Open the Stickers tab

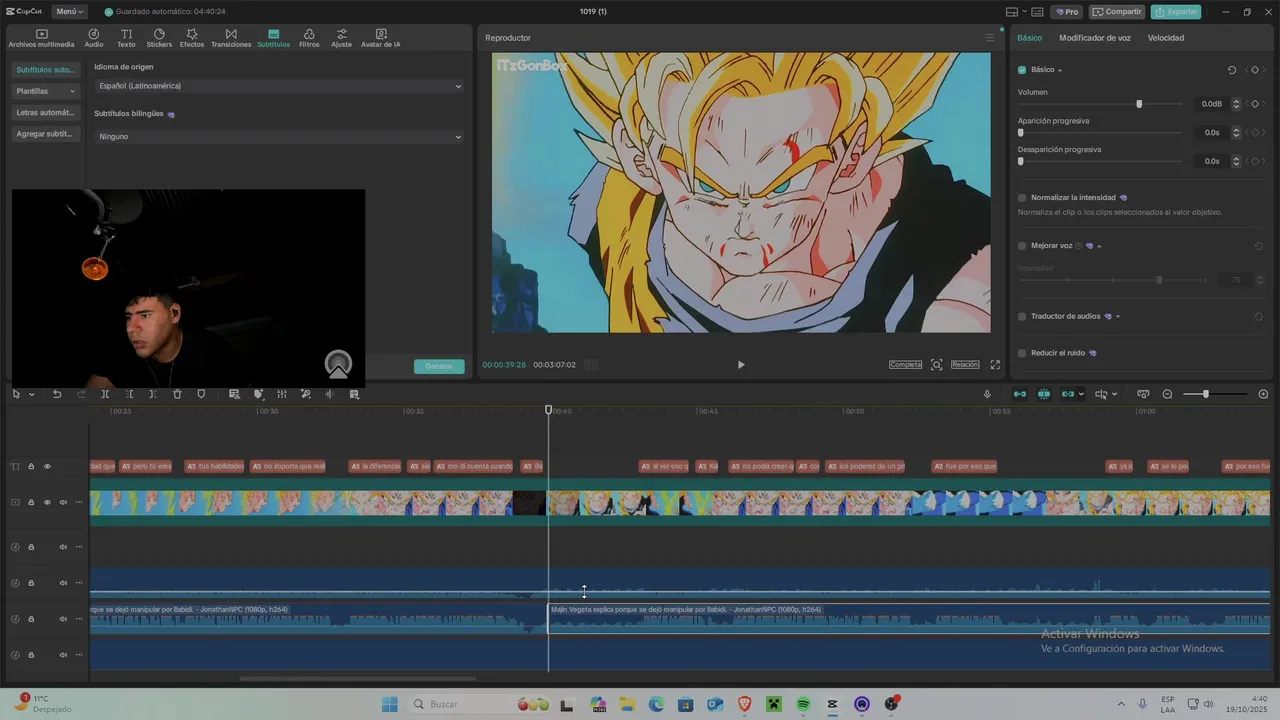click(x=159, y=38)
